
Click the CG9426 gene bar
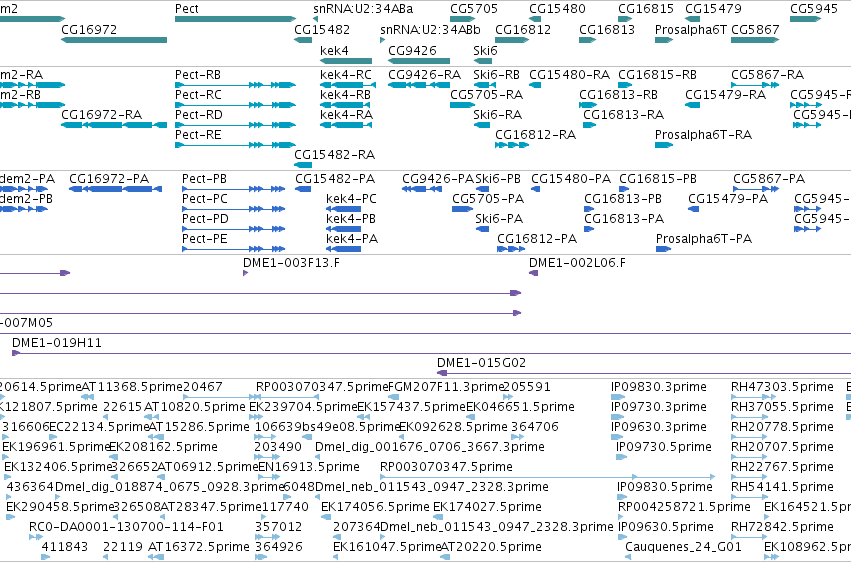[419, 61]
